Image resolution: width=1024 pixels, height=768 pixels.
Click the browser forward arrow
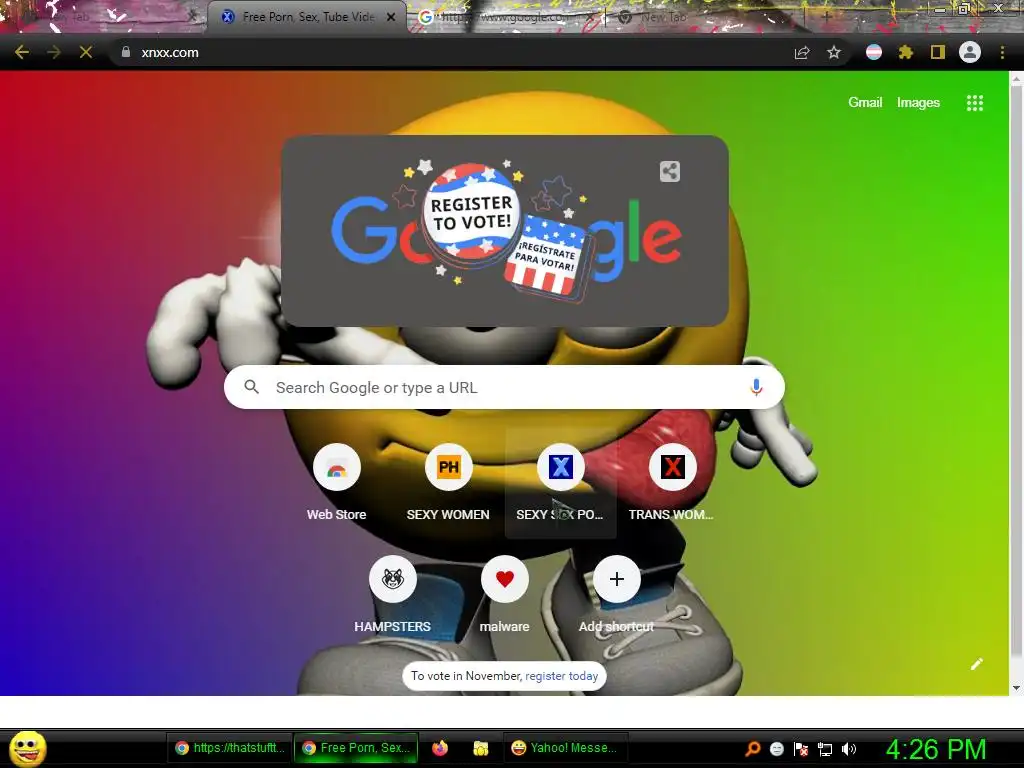pyautogui.click(x=54, y=52)
